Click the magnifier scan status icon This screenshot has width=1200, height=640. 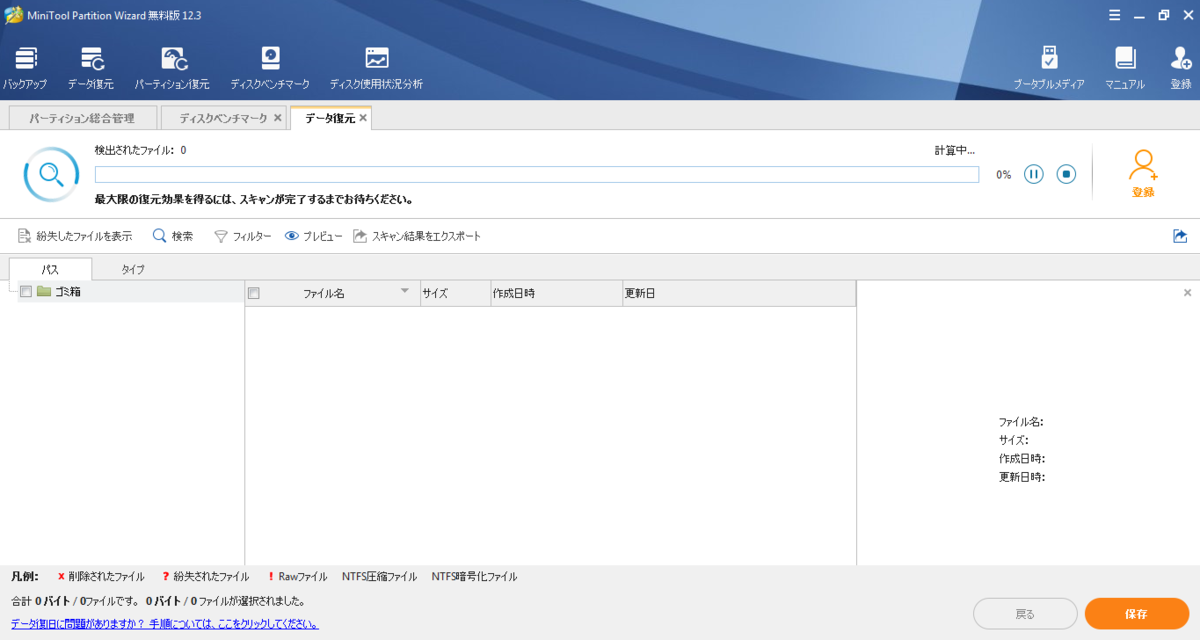(51, 175)
